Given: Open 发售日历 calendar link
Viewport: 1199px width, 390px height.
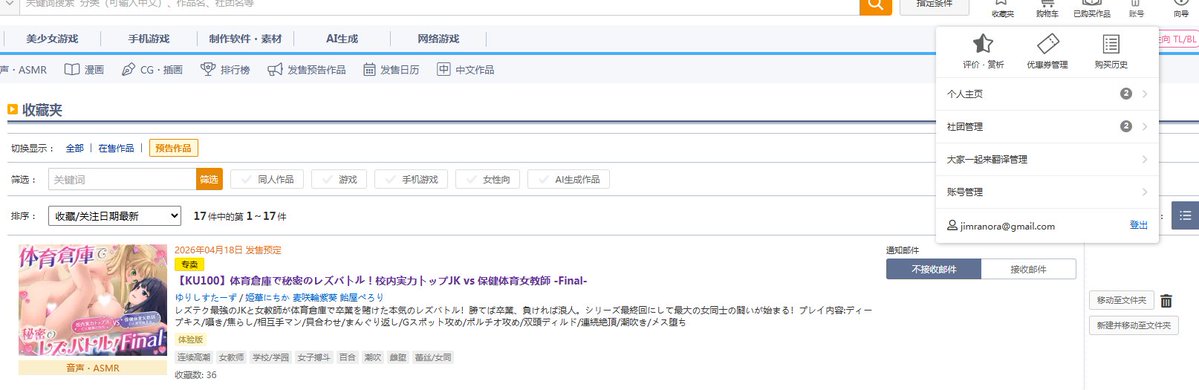Looking at the screenshot, I should (x=391, y=70).
